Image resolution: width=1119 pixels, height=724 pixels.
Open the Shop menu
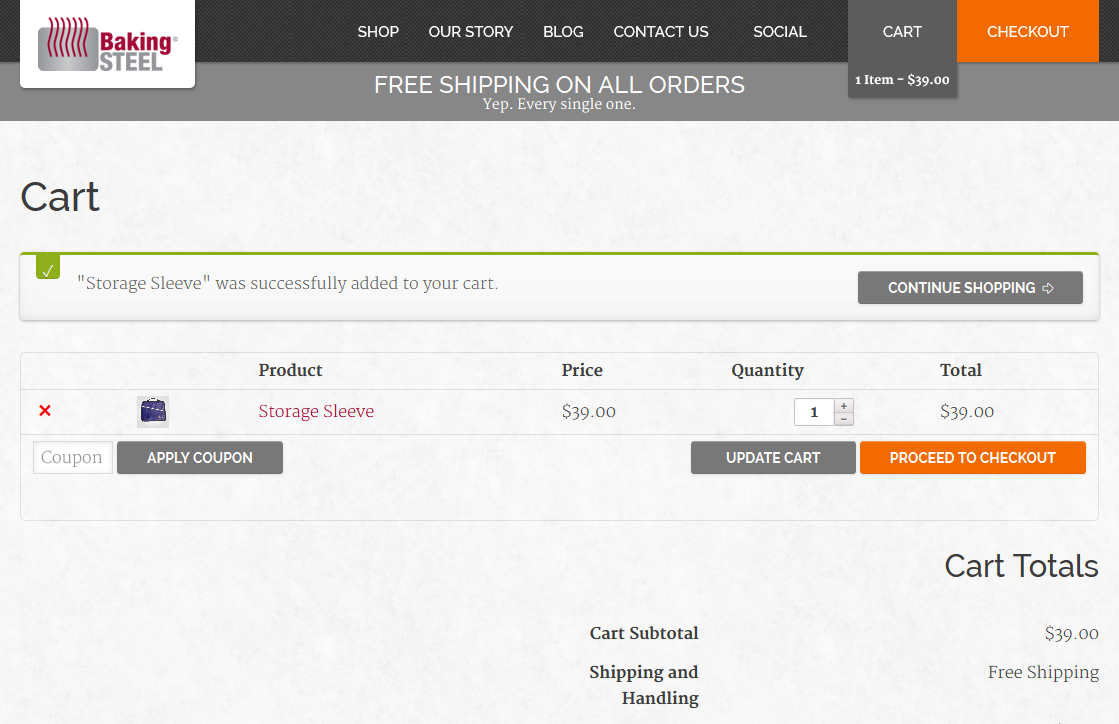pyautogui.click(x=378, y=31)
